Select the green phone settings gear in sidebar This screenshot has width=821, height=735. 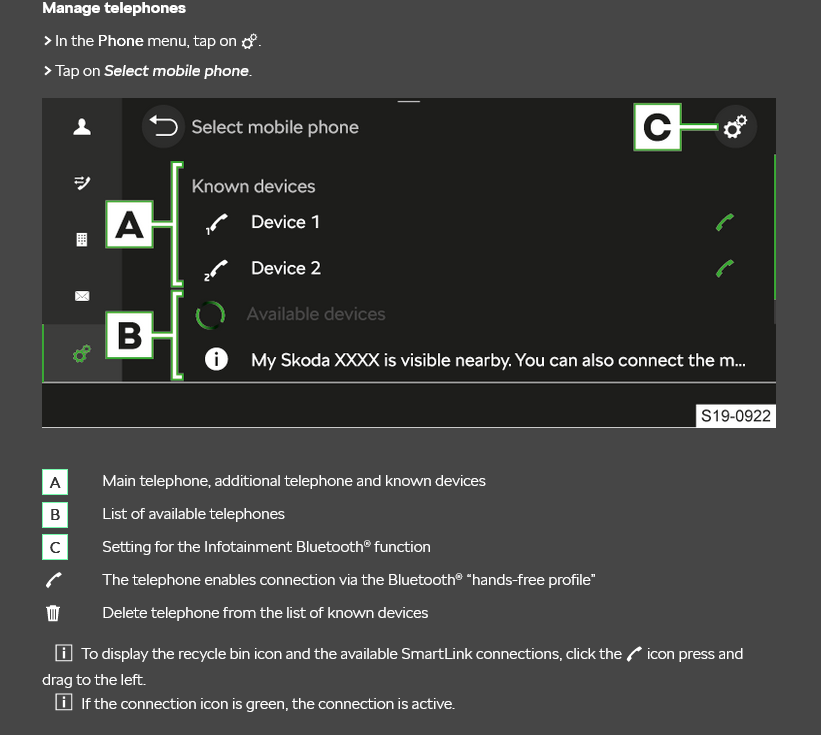(x=82, y=353)
